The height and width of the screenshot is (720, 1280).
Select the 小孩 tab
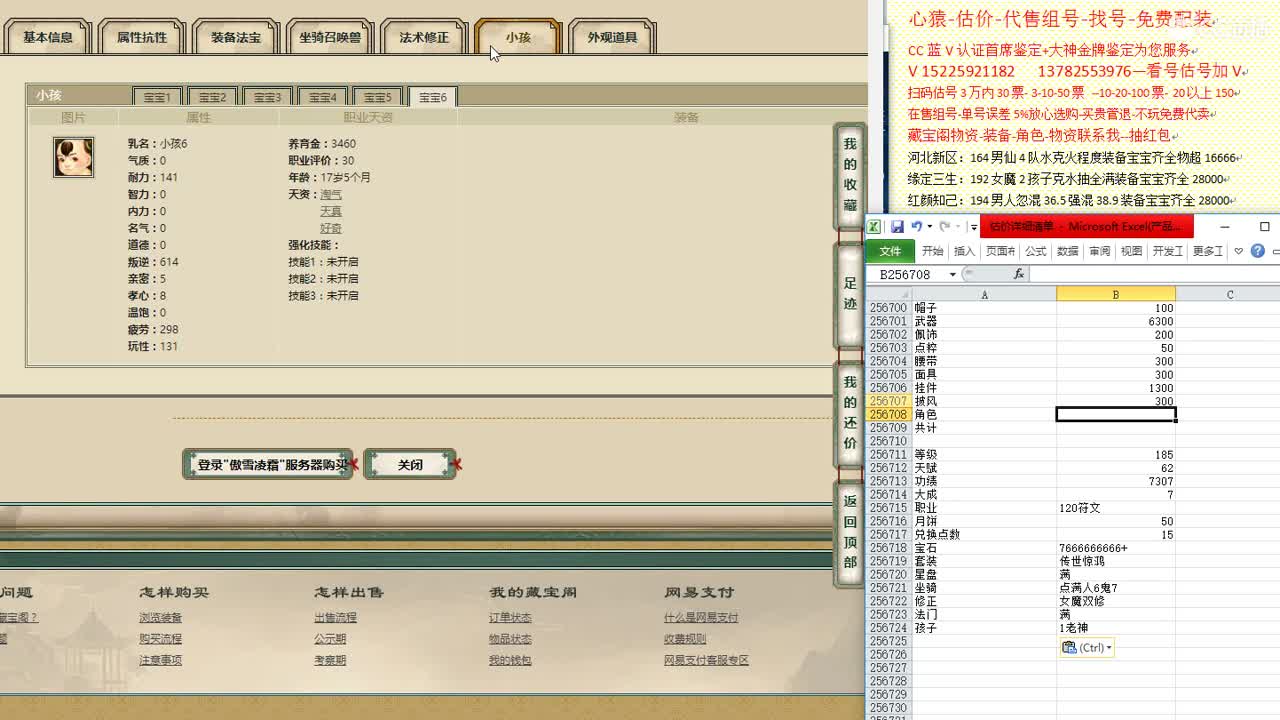(518, 37)
